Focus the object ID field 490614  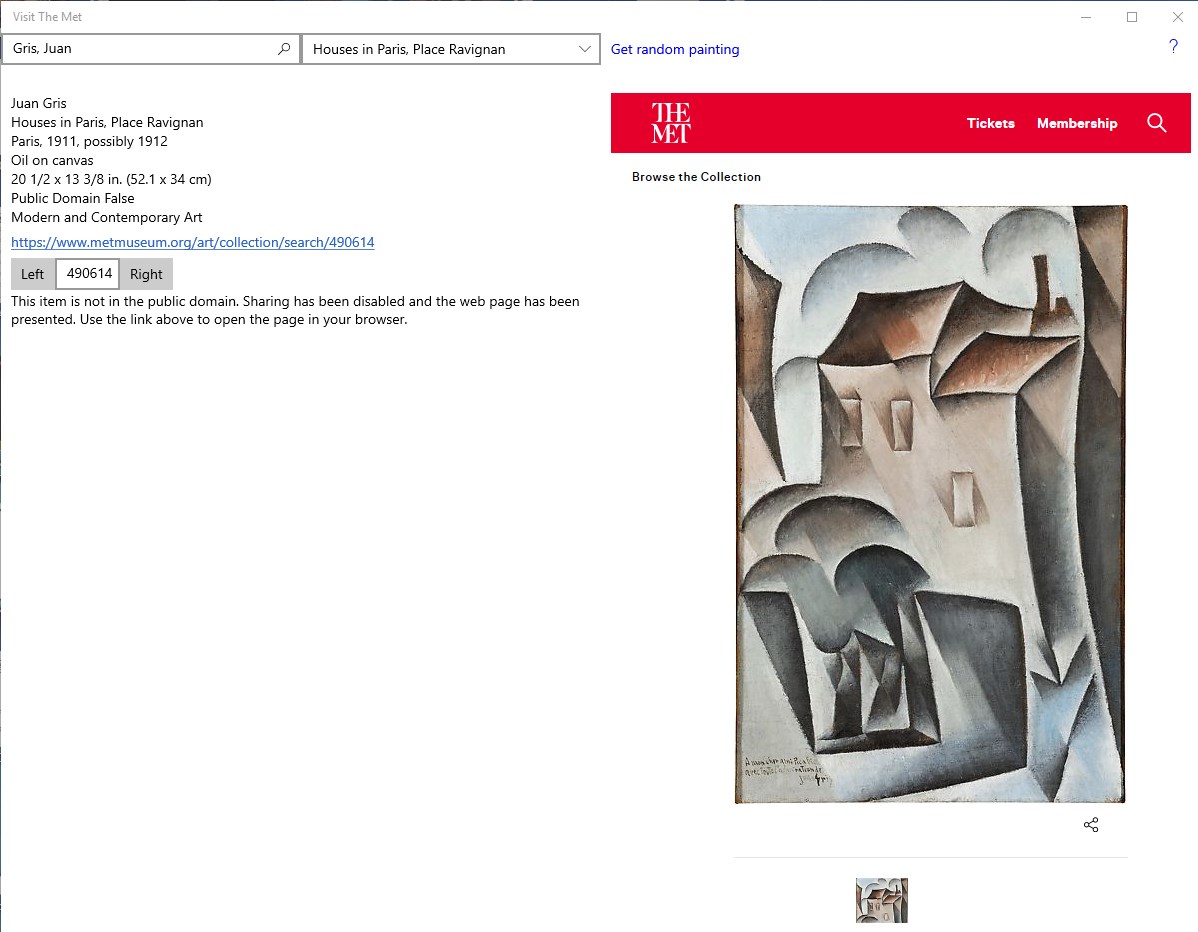tap(88, 273)
